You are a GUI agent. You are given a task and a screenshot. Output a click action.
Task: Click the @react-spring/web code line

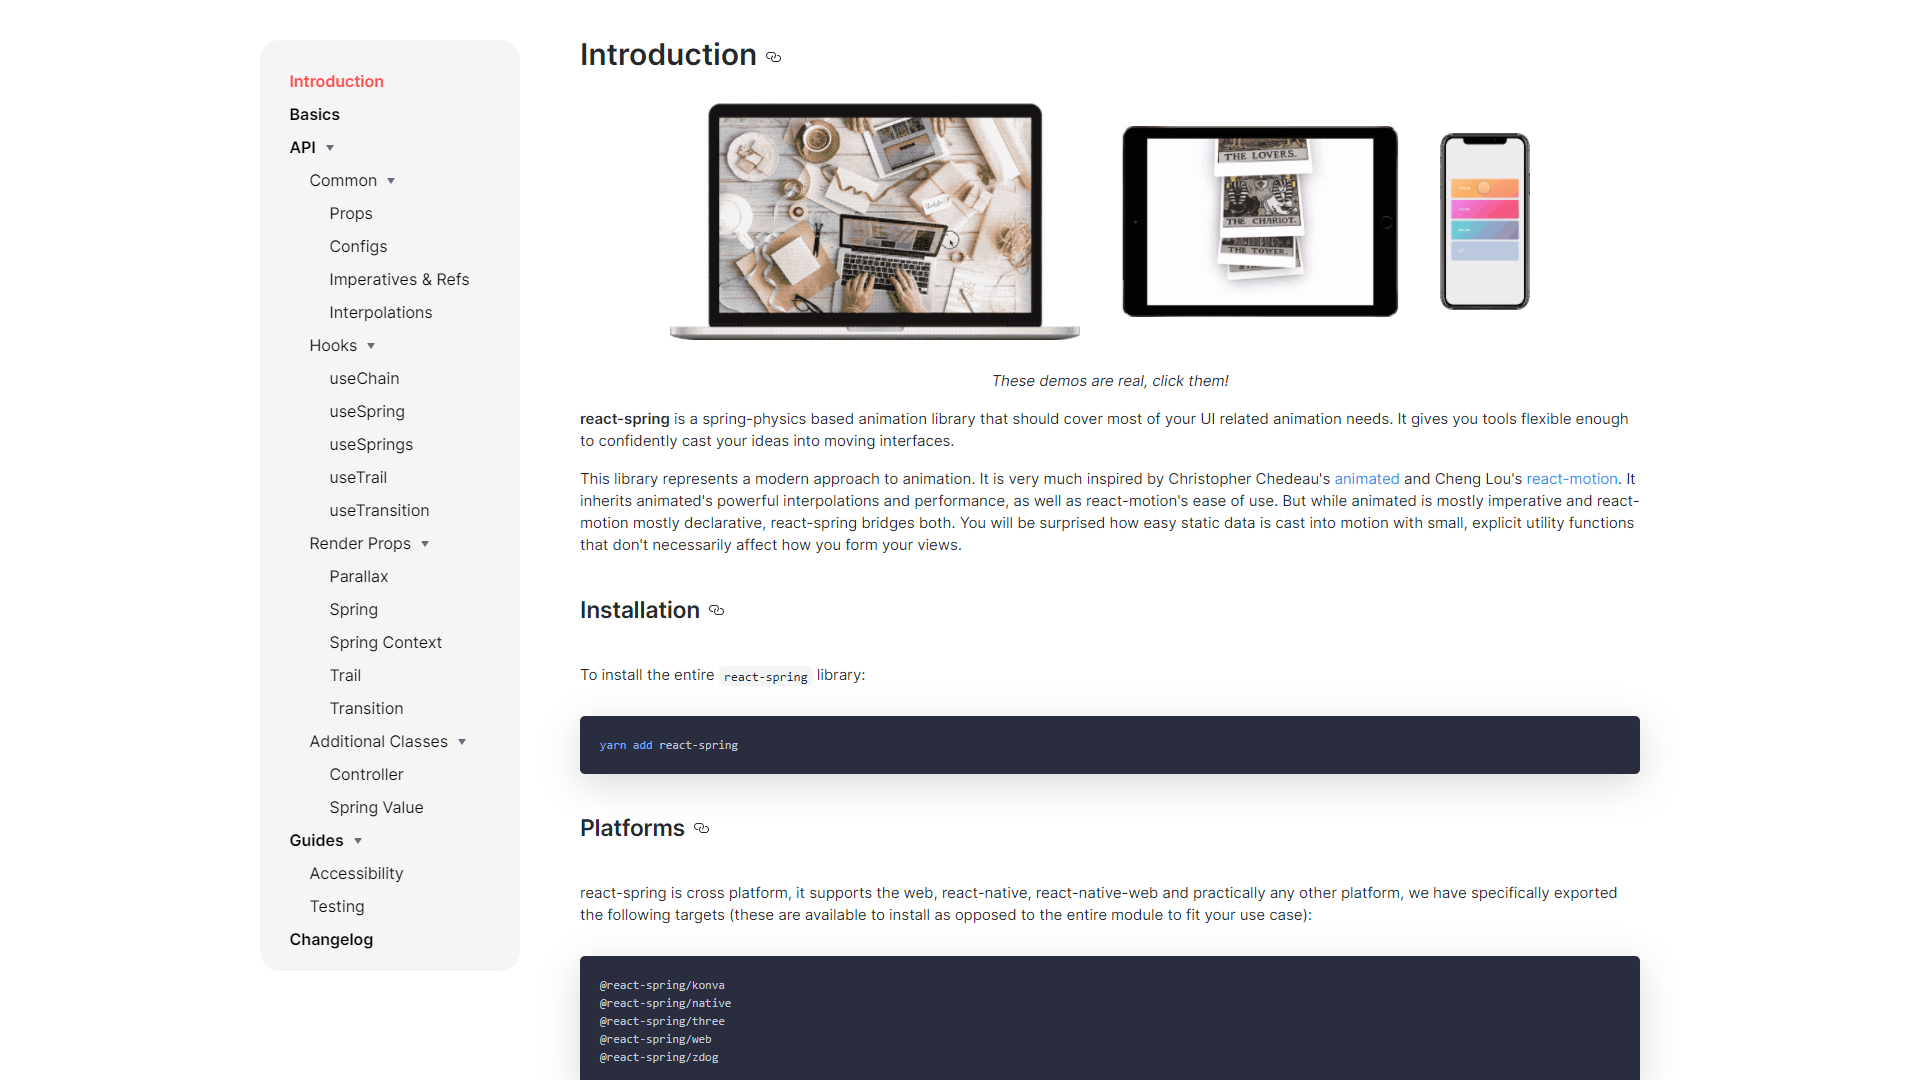pyautogui.click(x=655, y=1039)
